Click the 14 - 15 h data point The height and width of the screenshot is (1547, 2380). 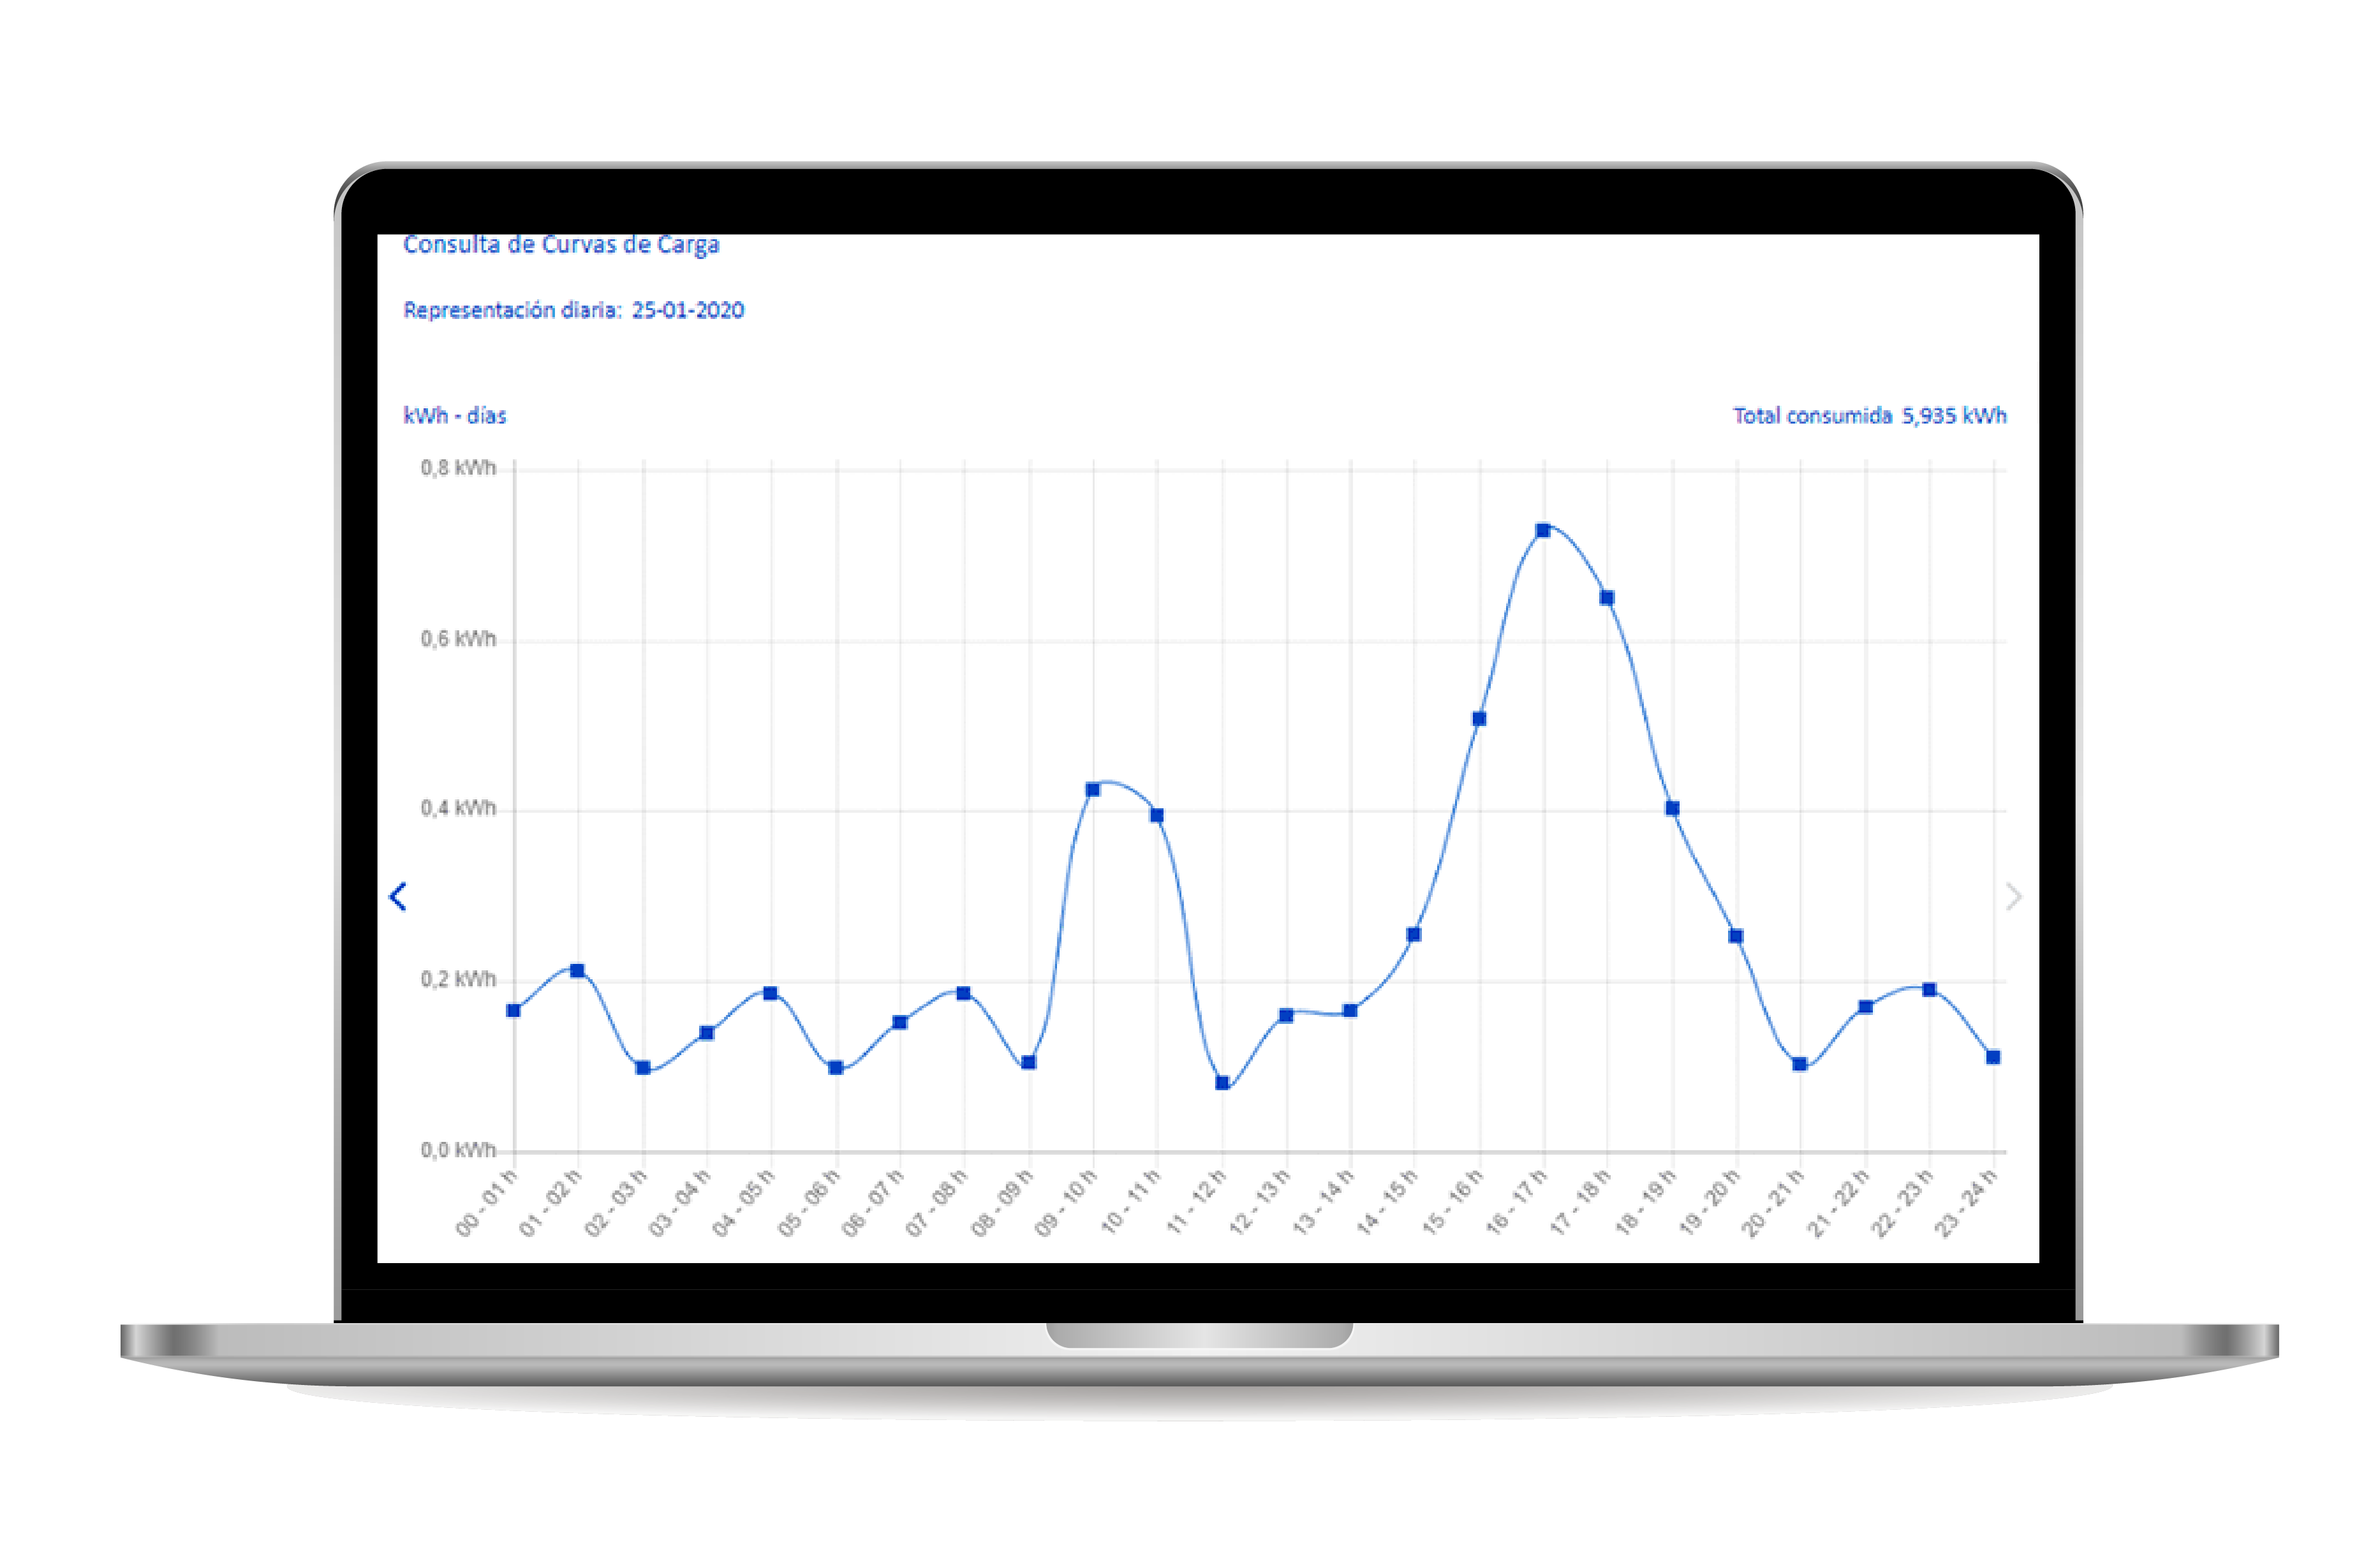click(1414, 935)
